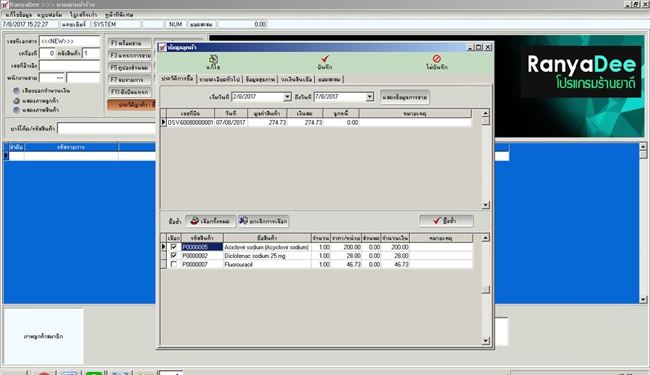
Task: Open the end date 7/8/2017 dropdown
Action: coord(370,97)
